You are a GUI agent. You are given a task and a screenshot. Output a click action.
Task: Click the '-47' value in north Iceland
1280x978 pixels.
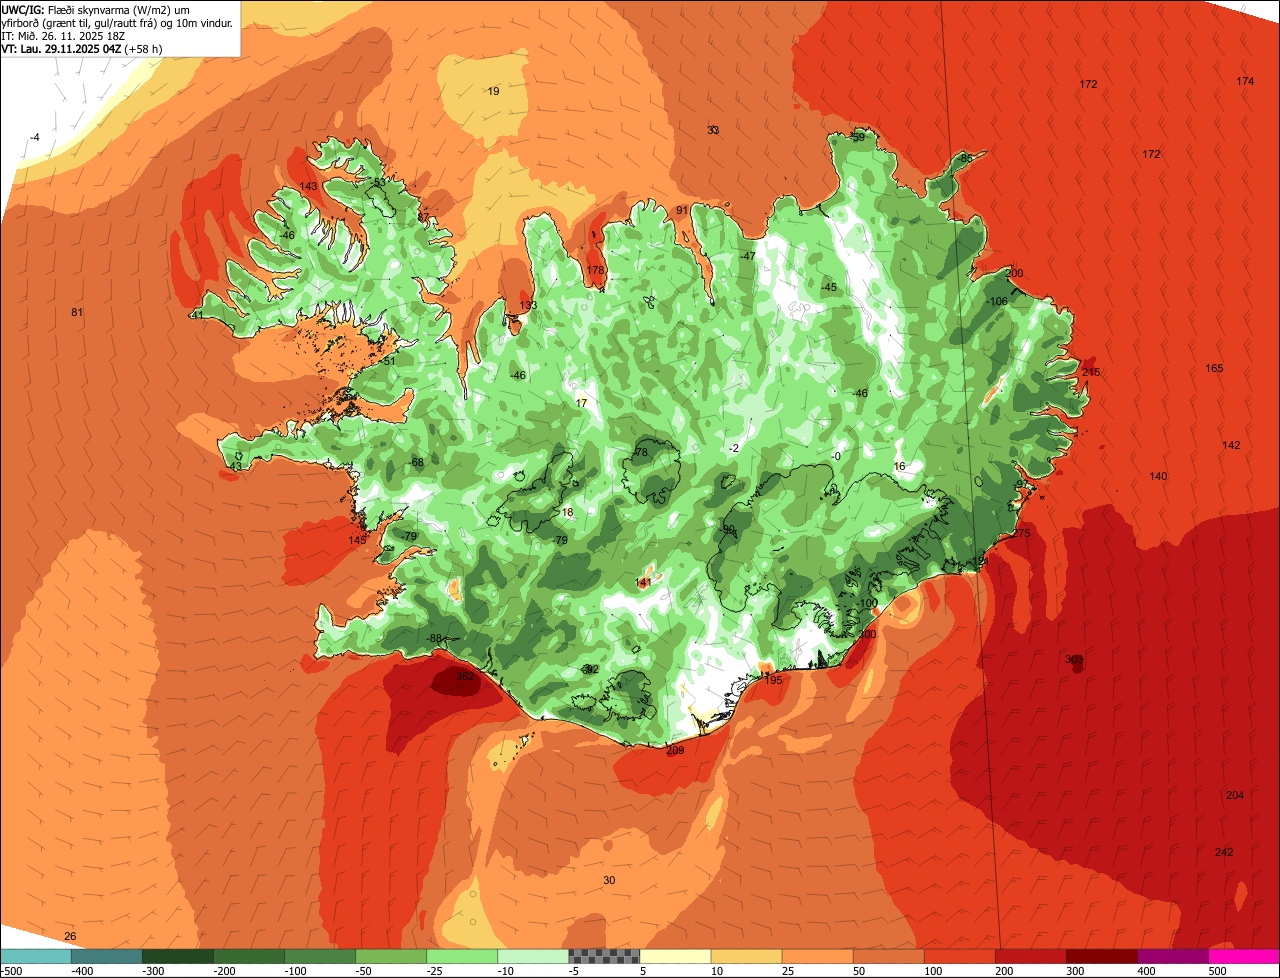tap(747, 256)
